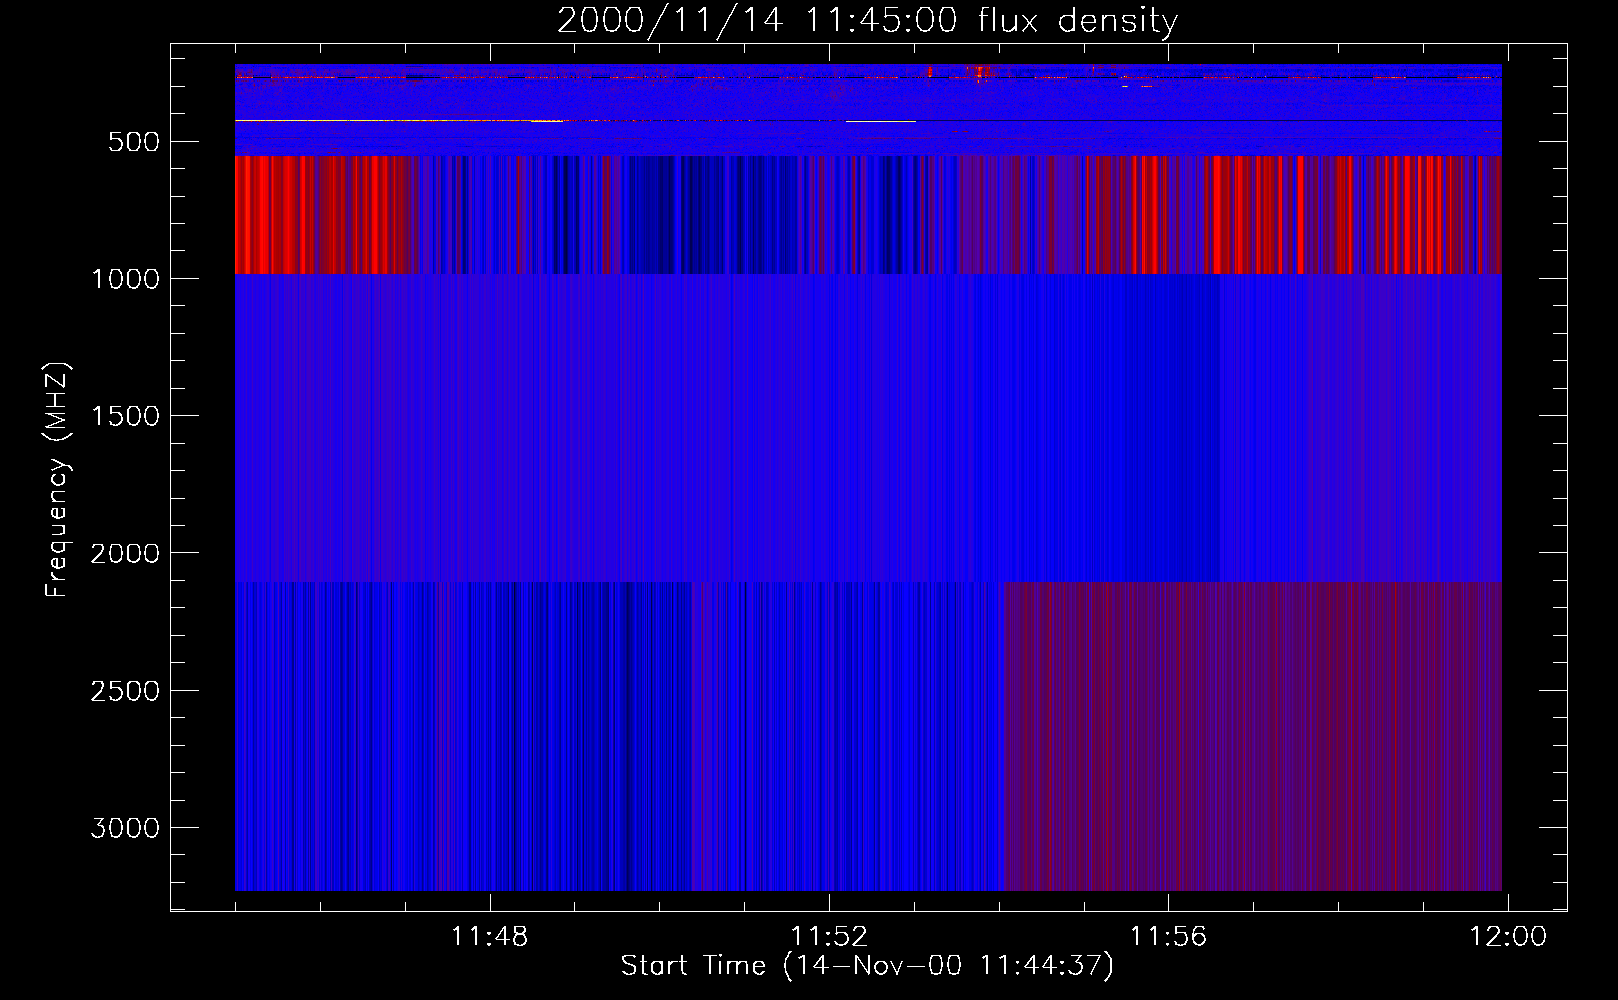The height and width of the screenshot is (1000, 1618).
Task: Click the 11:56 time tick label
Action: [1168, 937]
